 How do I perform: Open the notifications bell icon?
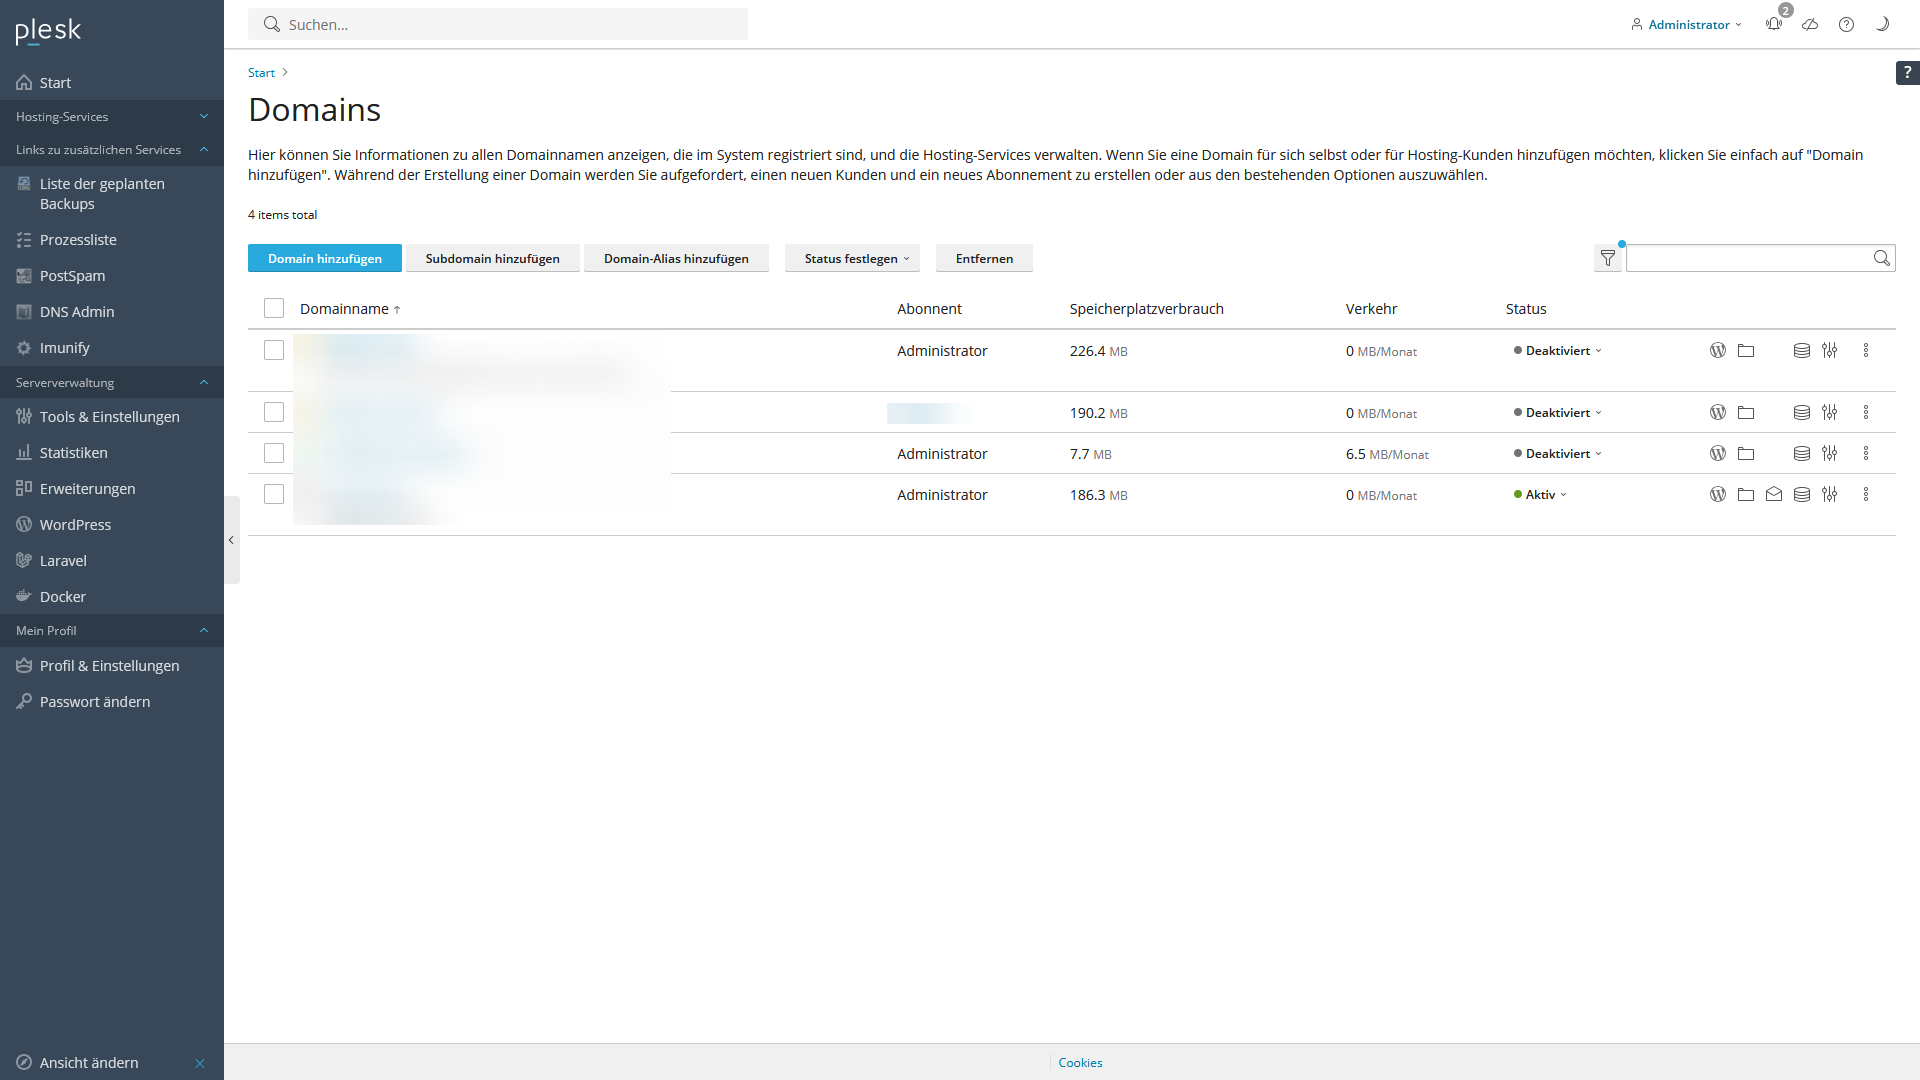(x=1774, y=24)
